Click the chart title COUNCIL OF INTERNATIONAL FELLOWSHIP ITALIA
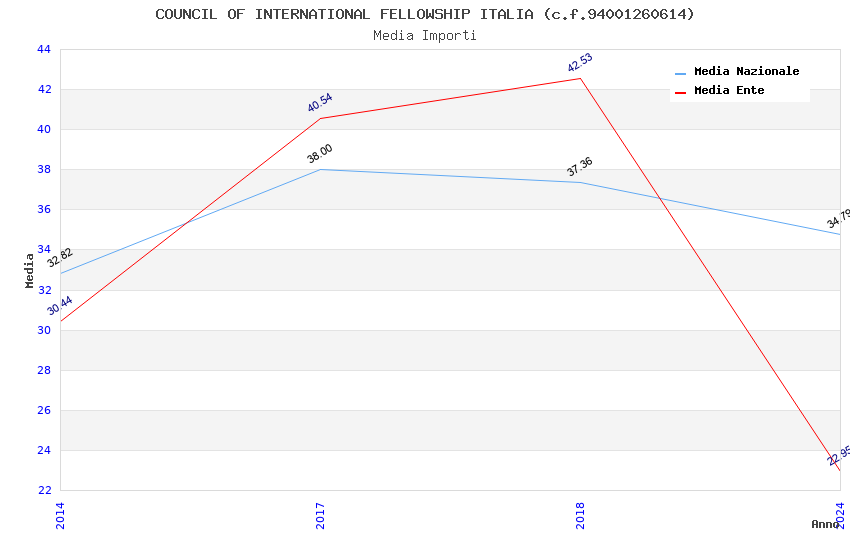Viewport: 850px width, 550px height. (x=424, y=14)
